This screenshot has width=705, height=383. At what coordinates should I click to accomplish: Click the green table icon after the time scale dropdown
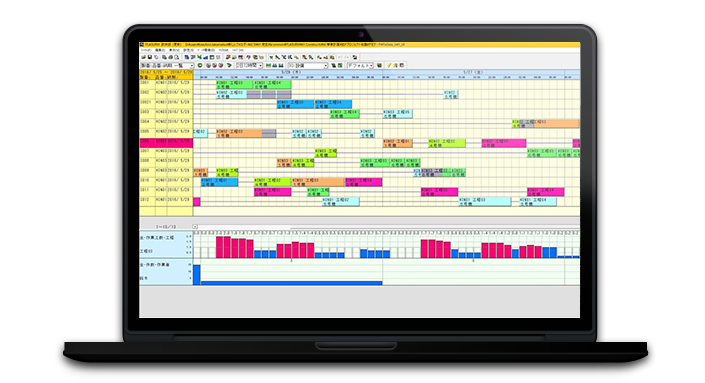pos(268,66)
